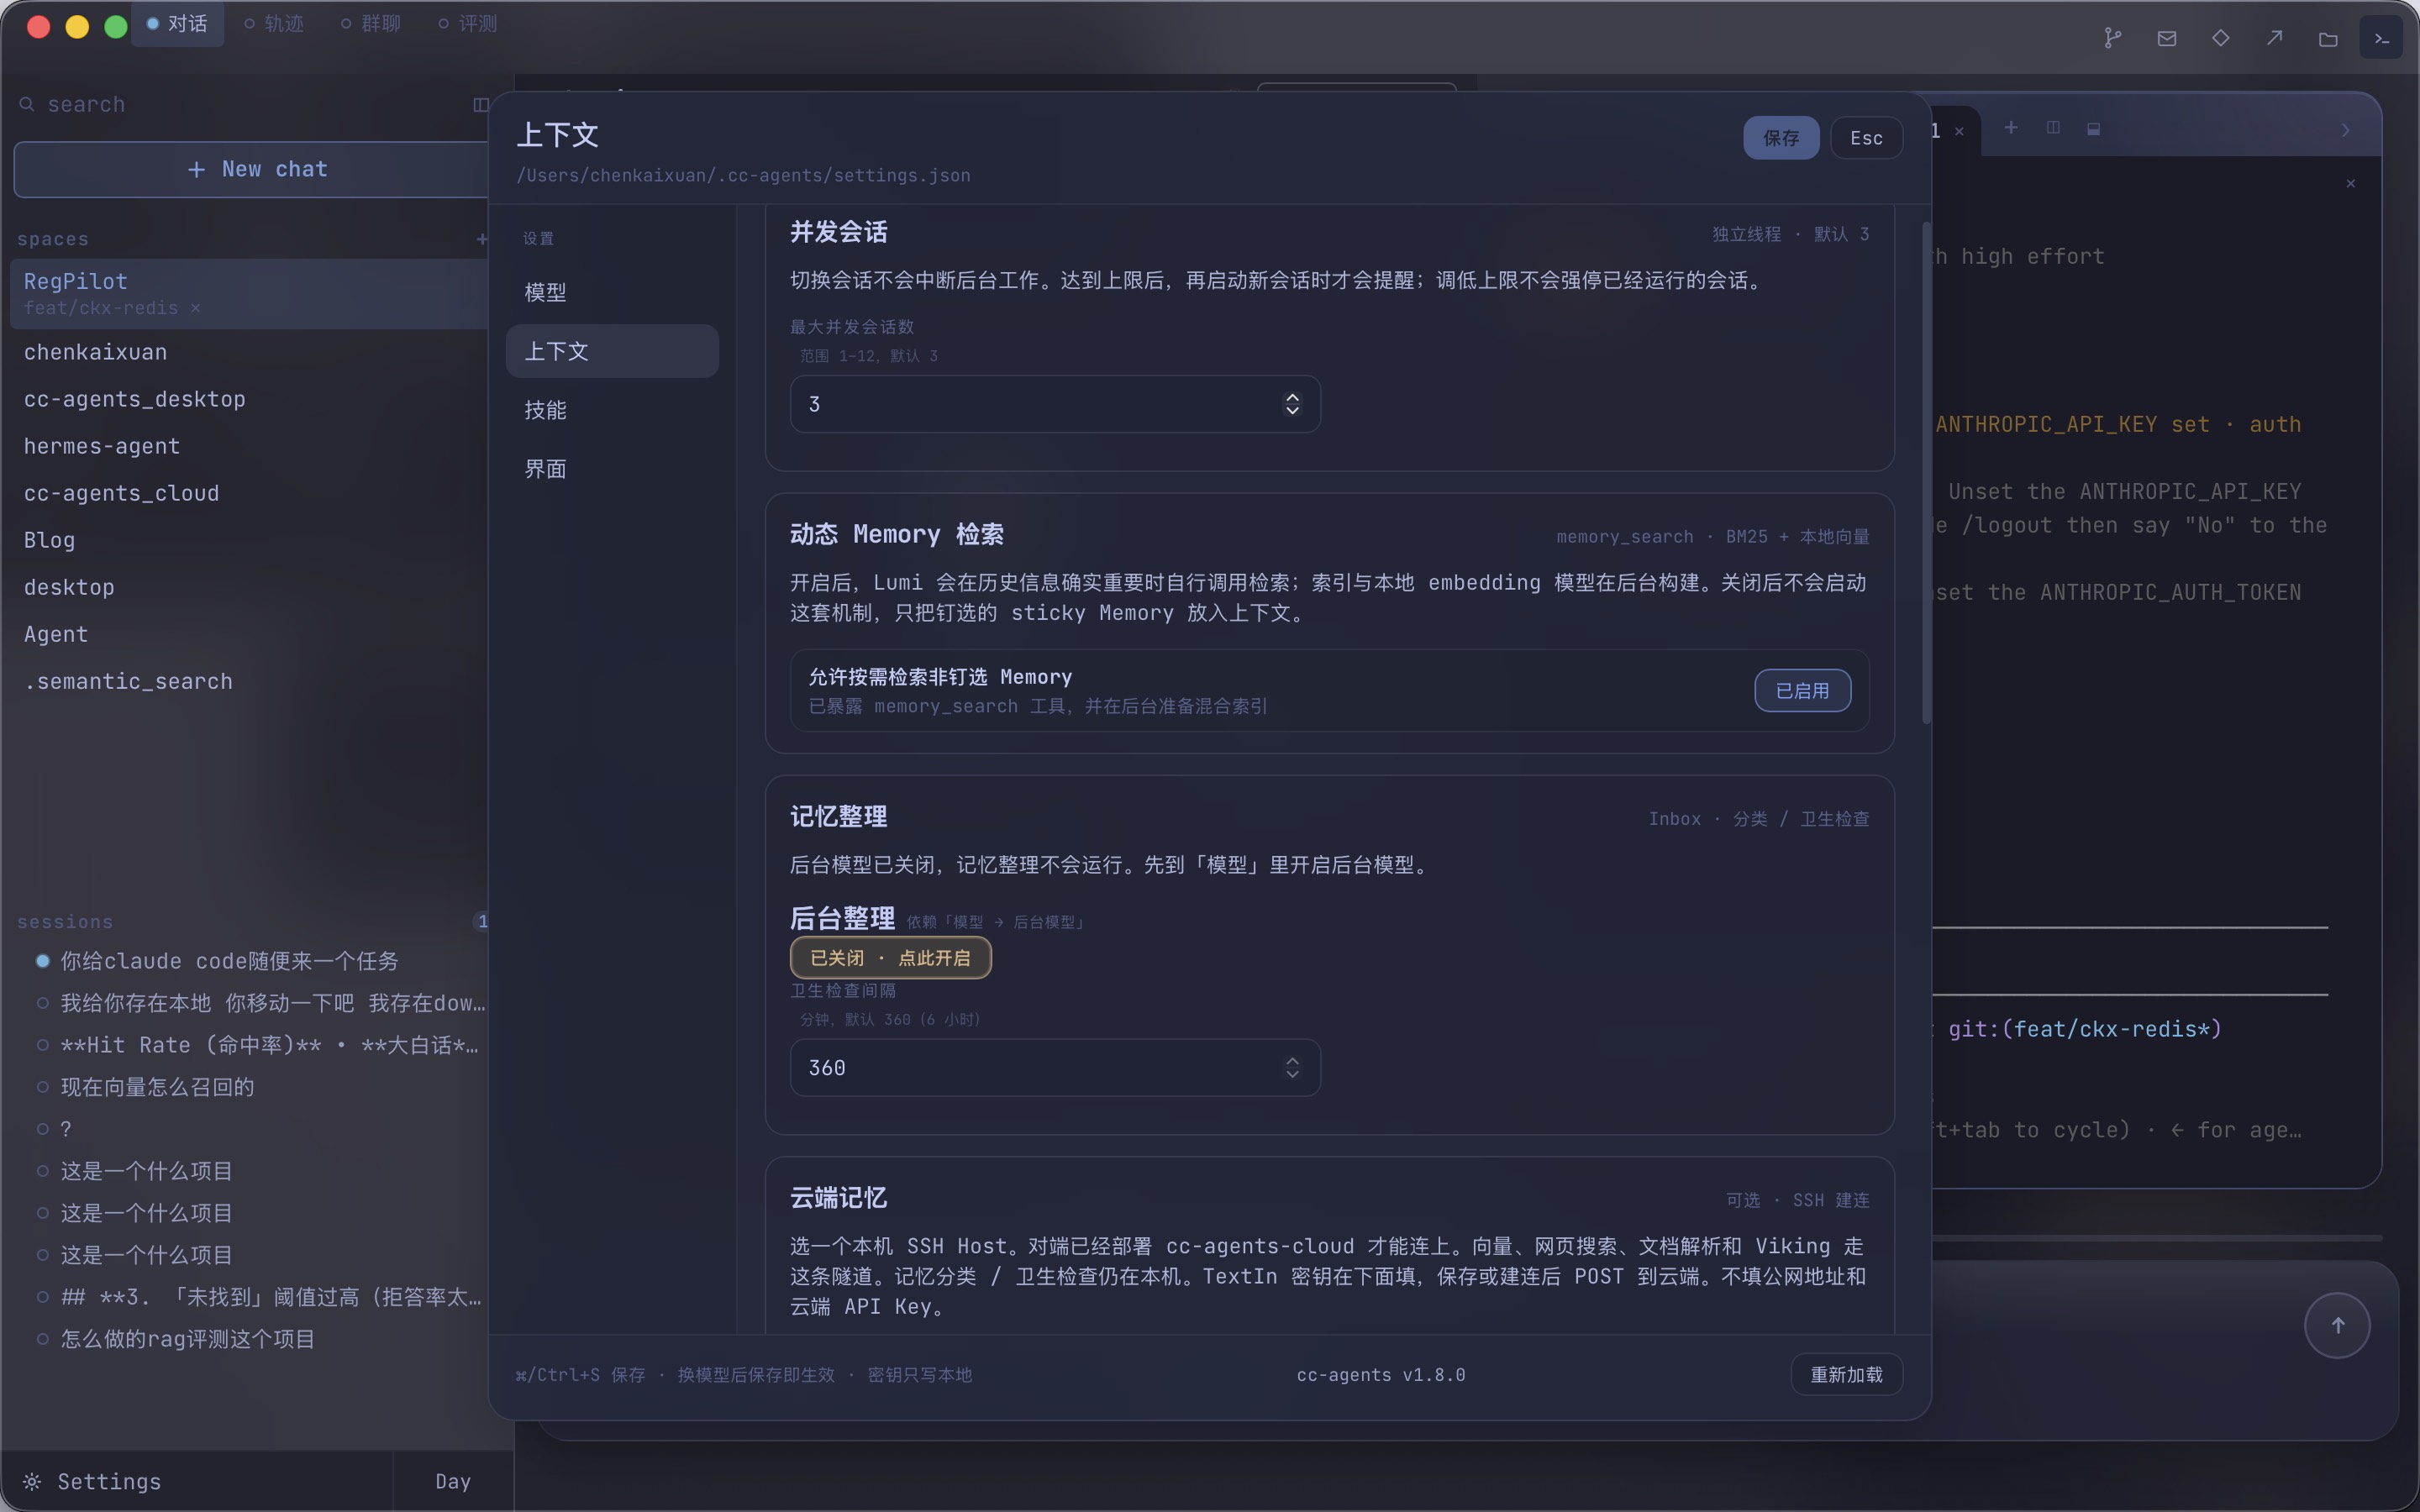This screenshot has width=2420, height=1512.
Task: Click the settings dialog scrollbar
Action: point(1926,472)
